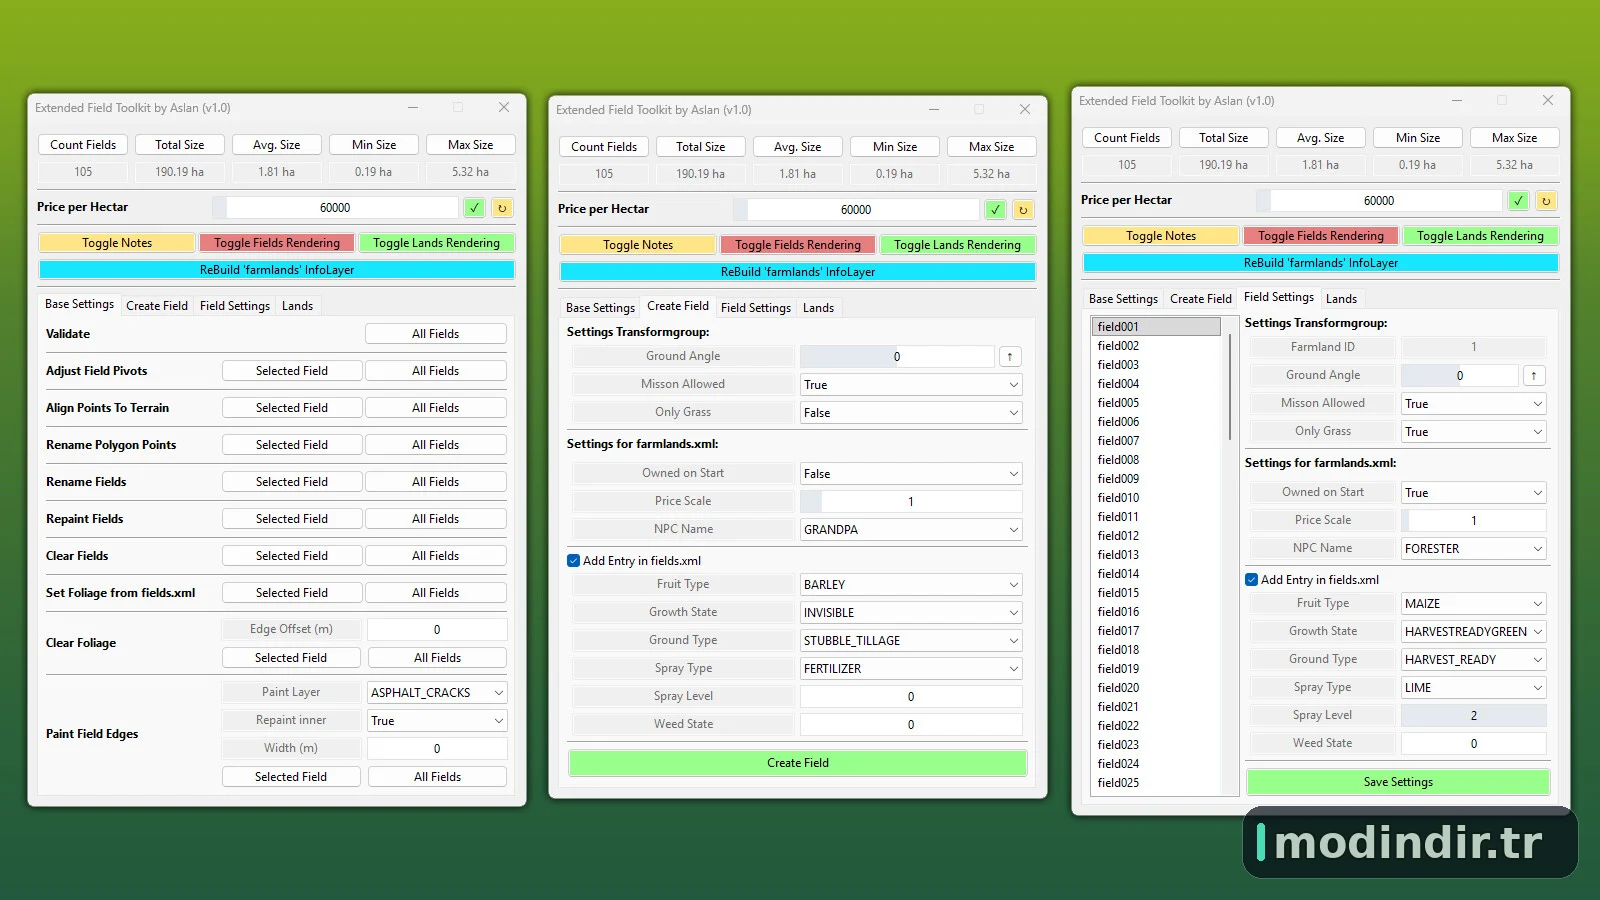
Task: Open Field Settings tab in Base Settings window
Action: point(235,306)
